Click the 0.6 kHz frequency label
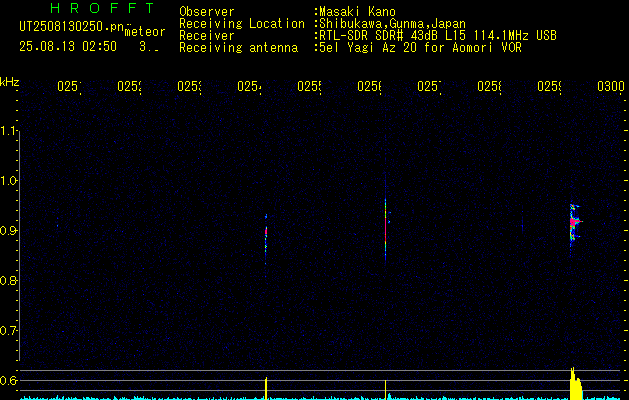629x400 pixels. 9,380
